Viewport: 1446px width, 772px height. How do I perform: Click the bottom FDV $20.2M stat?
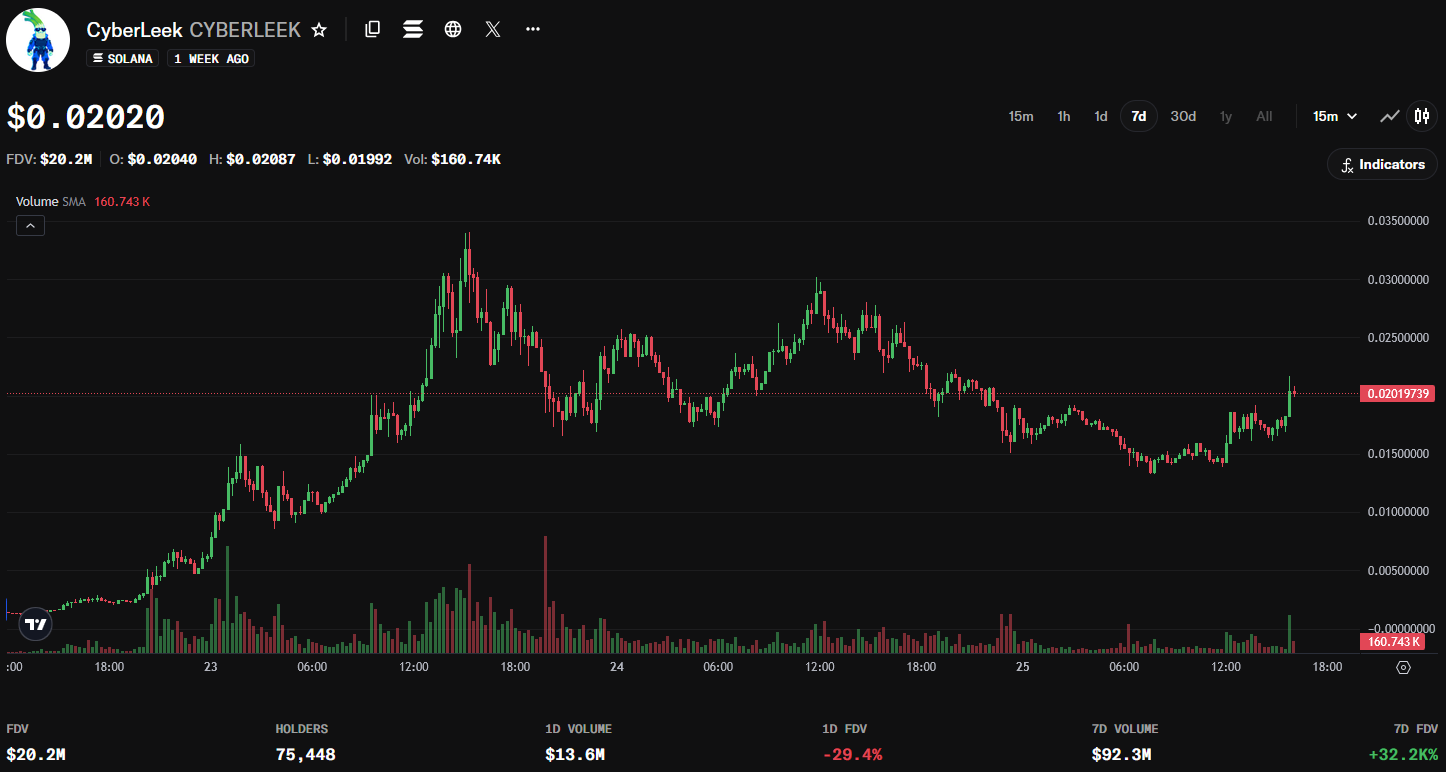tap(36, 742)
